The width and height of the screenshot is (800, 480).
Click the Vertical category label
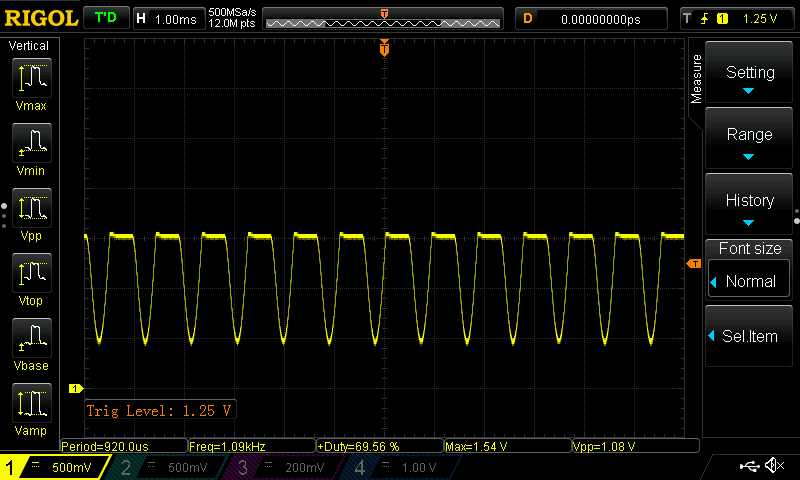(x=29, y=46)
